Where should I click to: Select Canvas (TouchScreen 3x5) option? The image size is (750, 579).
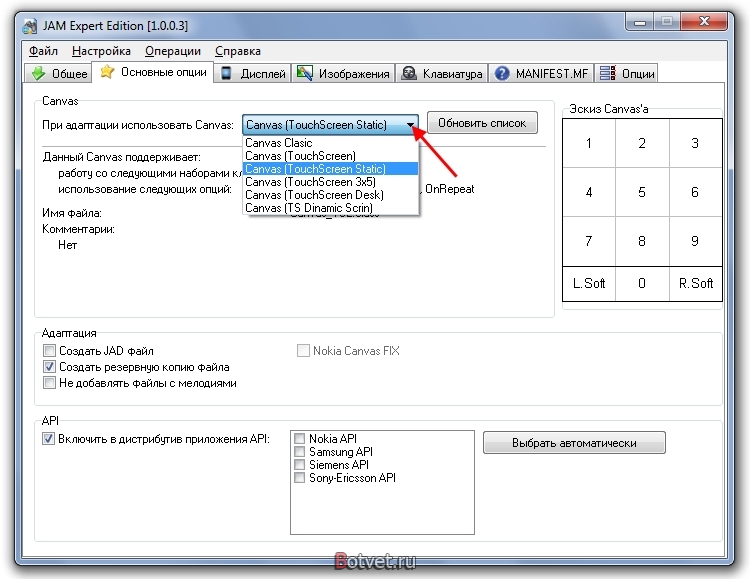pos(331,182)
